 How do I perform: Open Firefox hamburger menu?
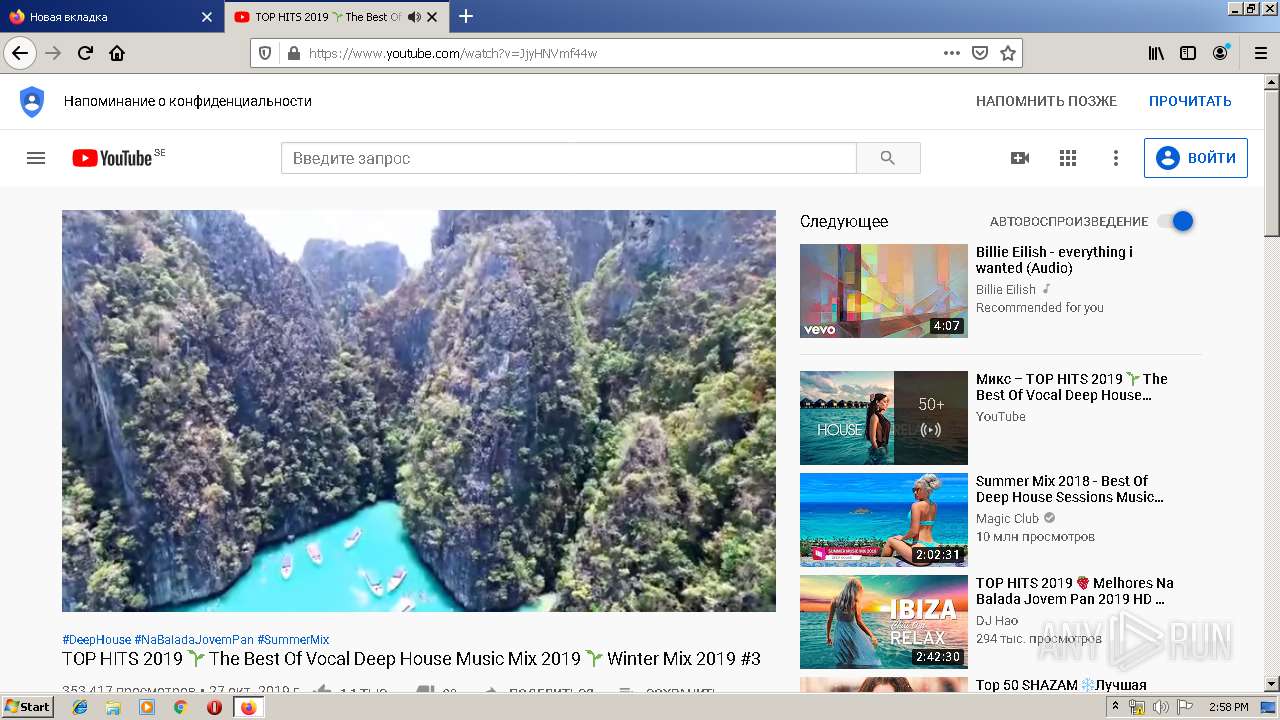(1260, 53)
